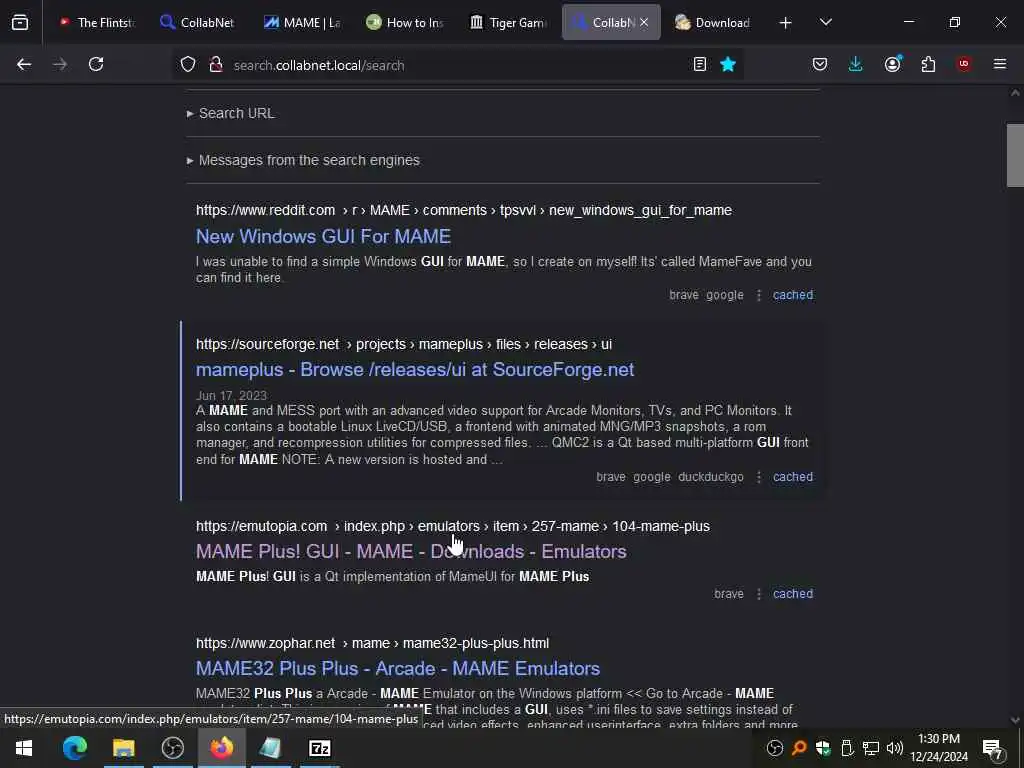Go back to the previous page

(24, 64)
